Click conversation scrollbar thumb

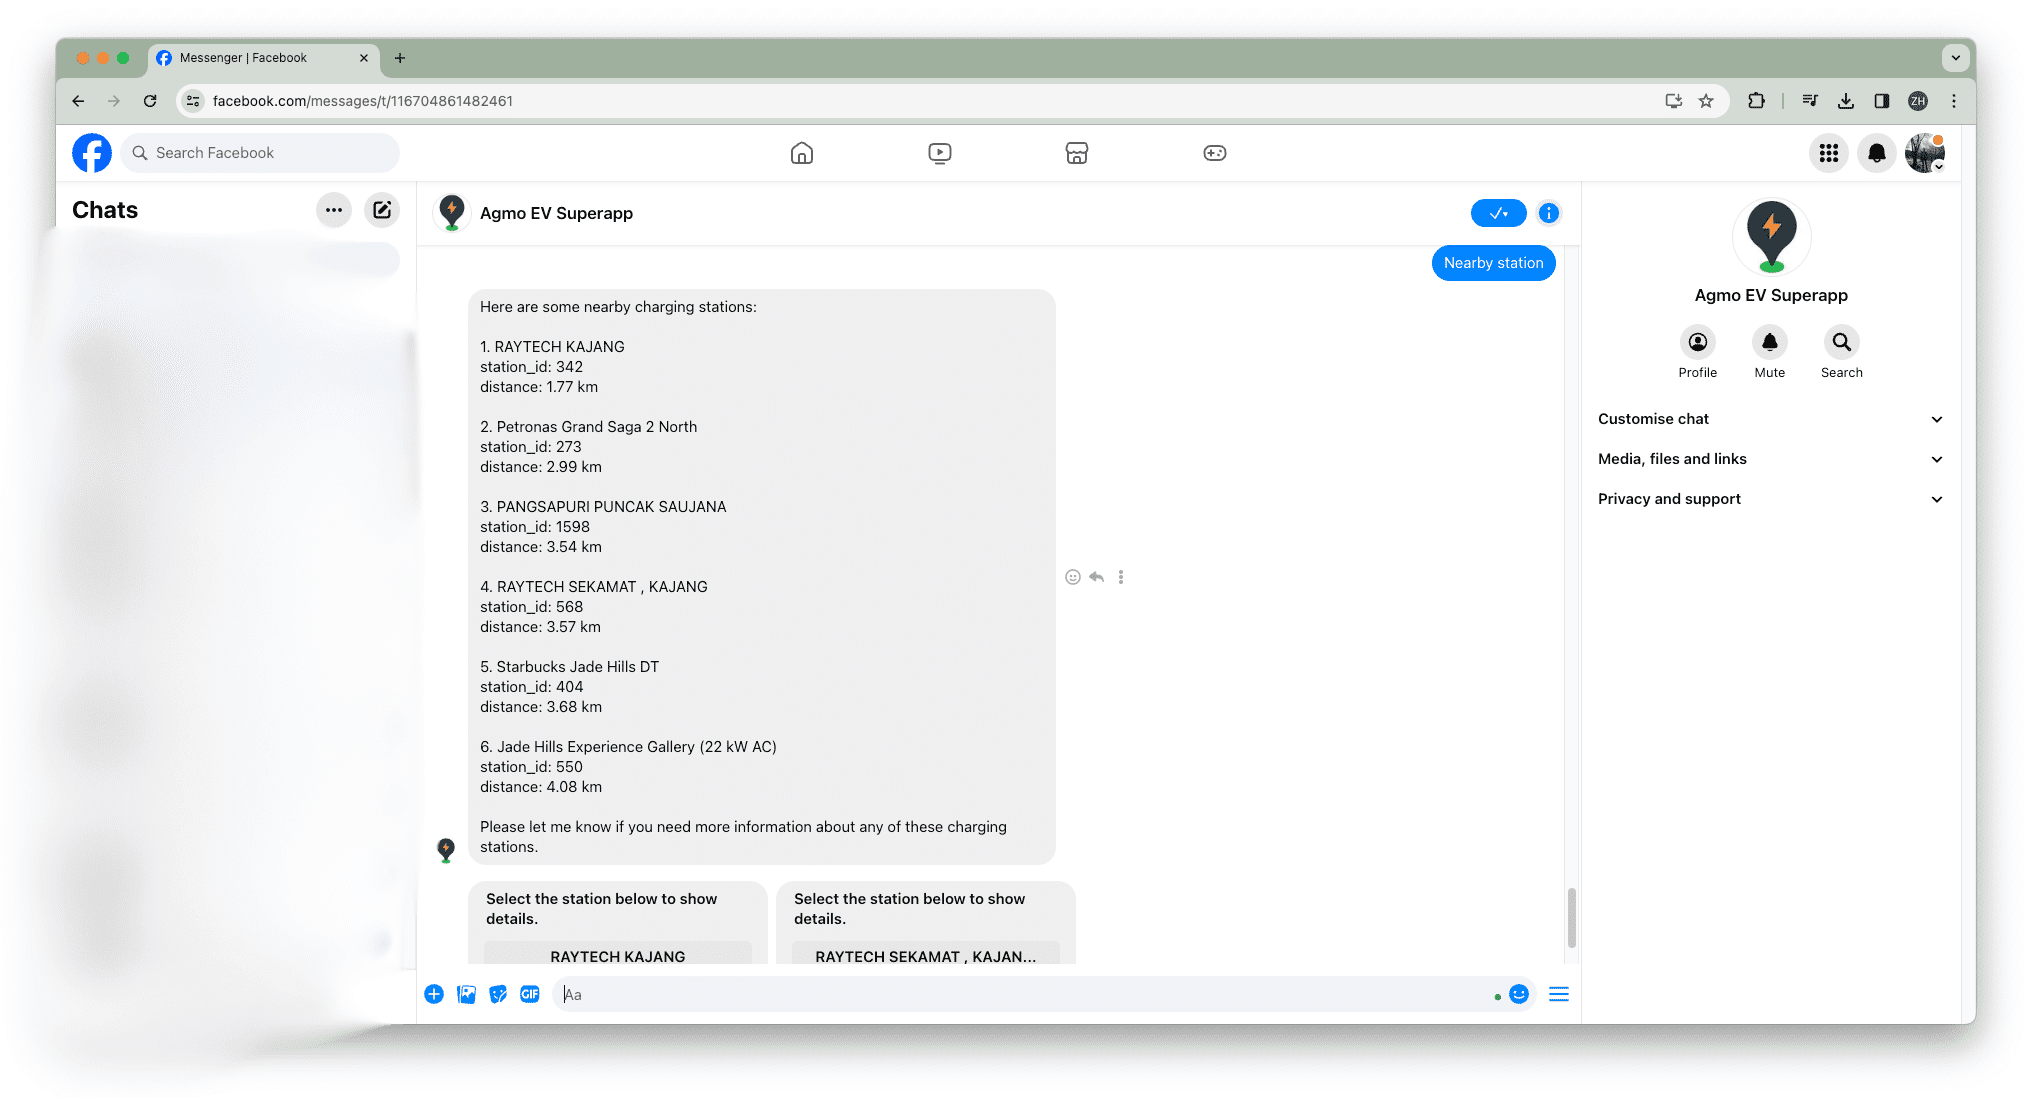click(x=1572, y=916)
